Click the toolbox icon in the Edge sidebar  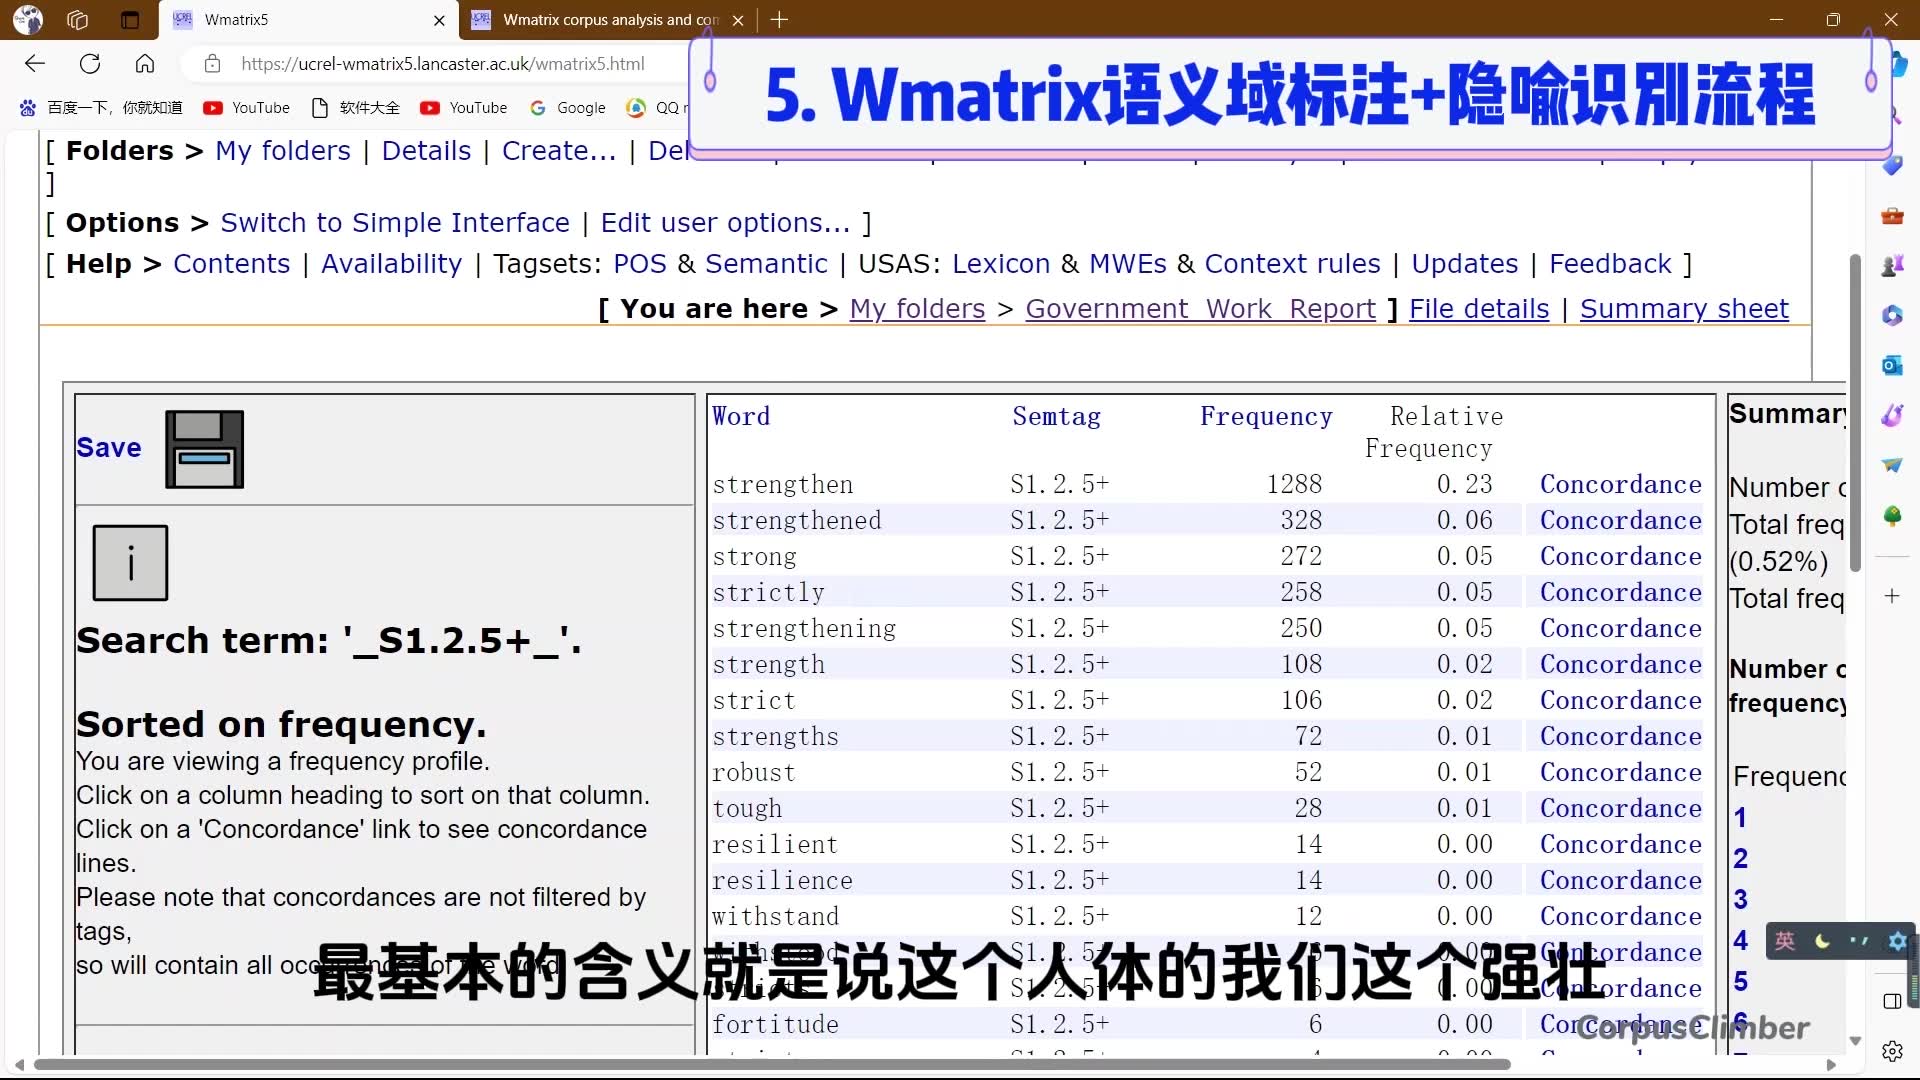tap(1893, 217)
